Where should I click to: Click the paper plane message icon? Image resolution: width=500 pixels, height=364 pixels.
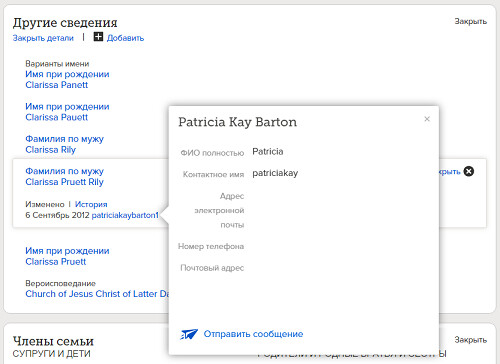click(x=189, y=334)
